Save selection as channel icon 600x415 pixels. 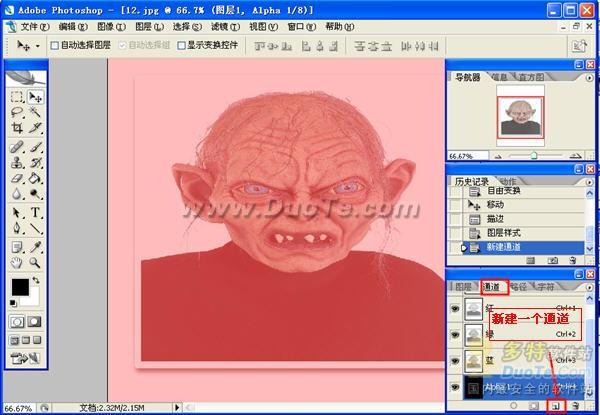pyautogui.click(x=534, y=405)
